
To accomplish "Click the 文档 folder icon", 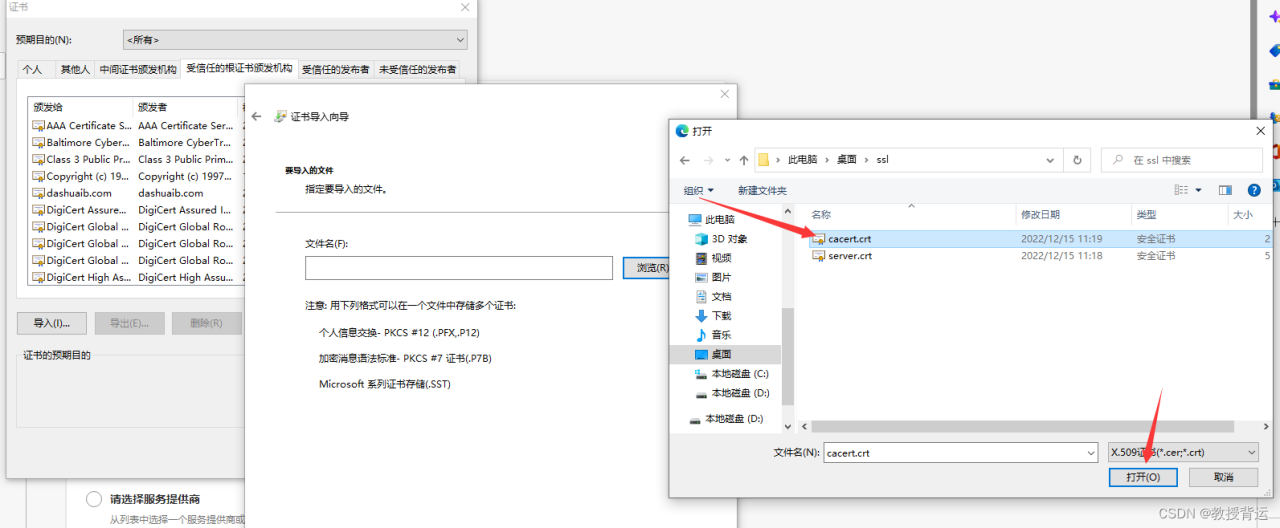I will pyautogui.click(x=702, y=296).
